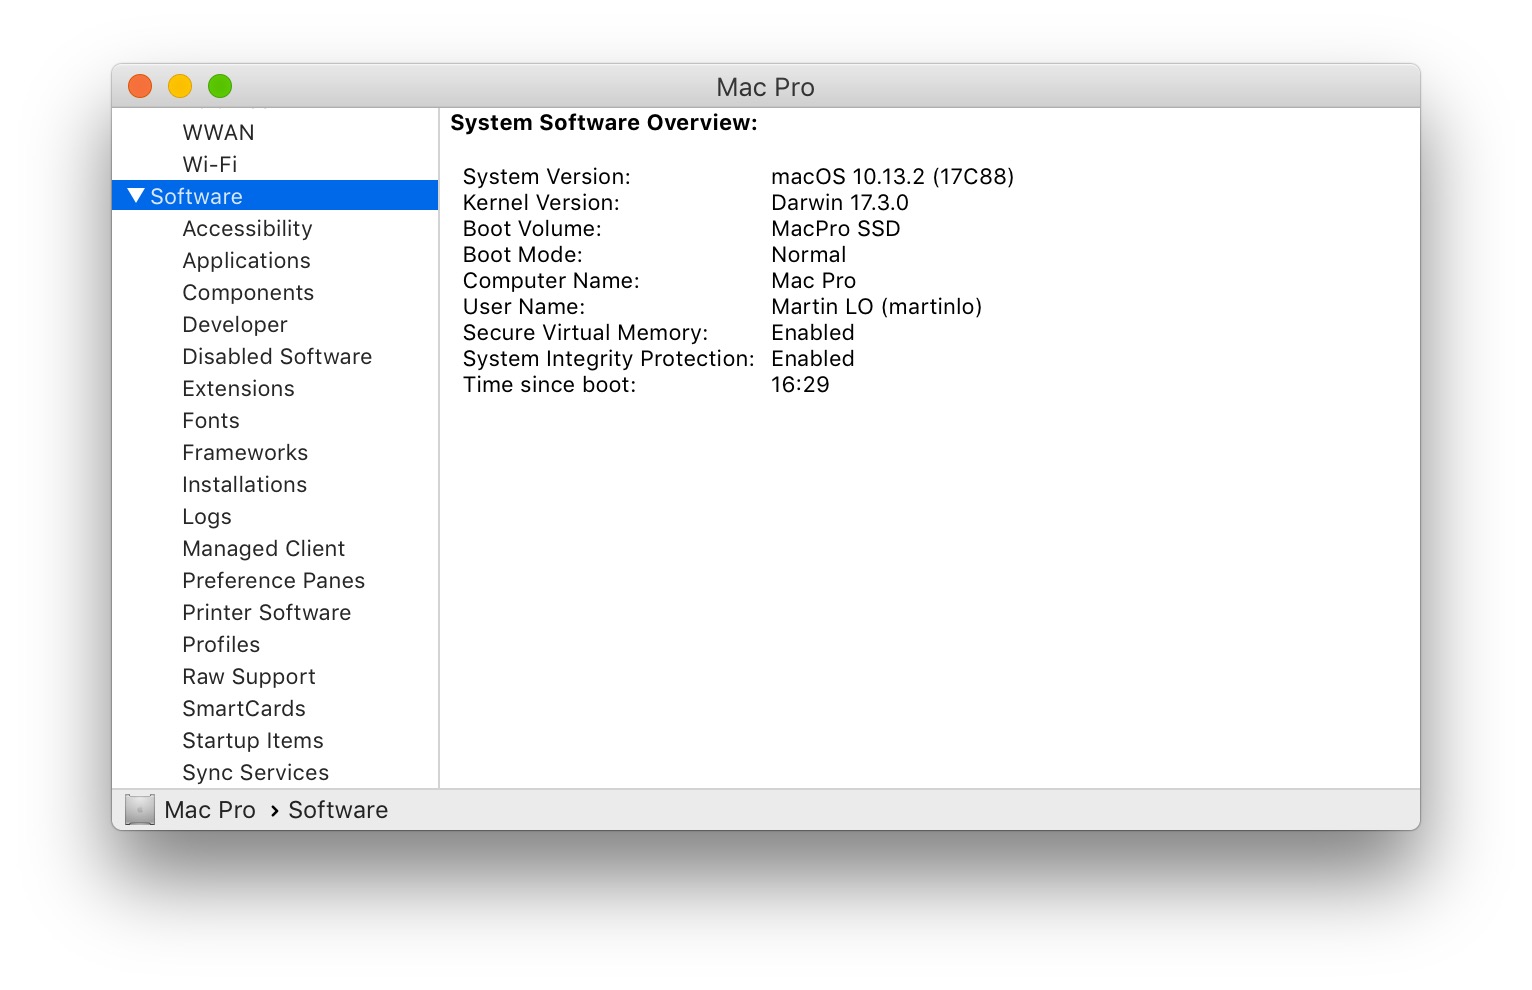
Task: Select the macOS 10.13.2 (17C88) value
Action: coord(892,177)
